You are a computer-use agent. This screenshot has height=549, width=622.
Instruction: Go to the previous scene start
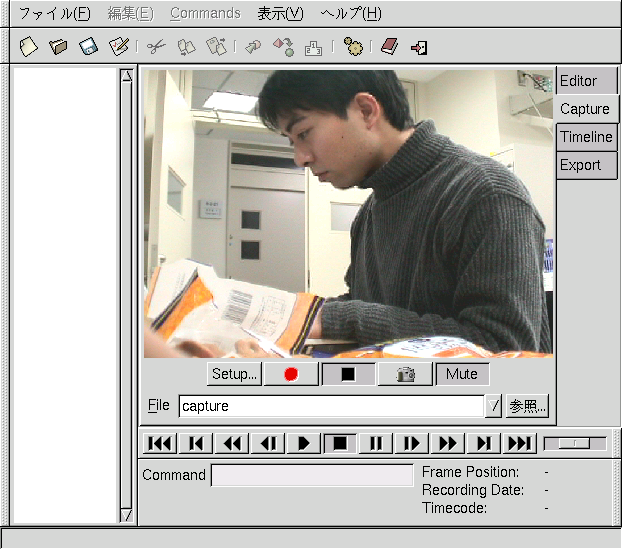(196, 443)
